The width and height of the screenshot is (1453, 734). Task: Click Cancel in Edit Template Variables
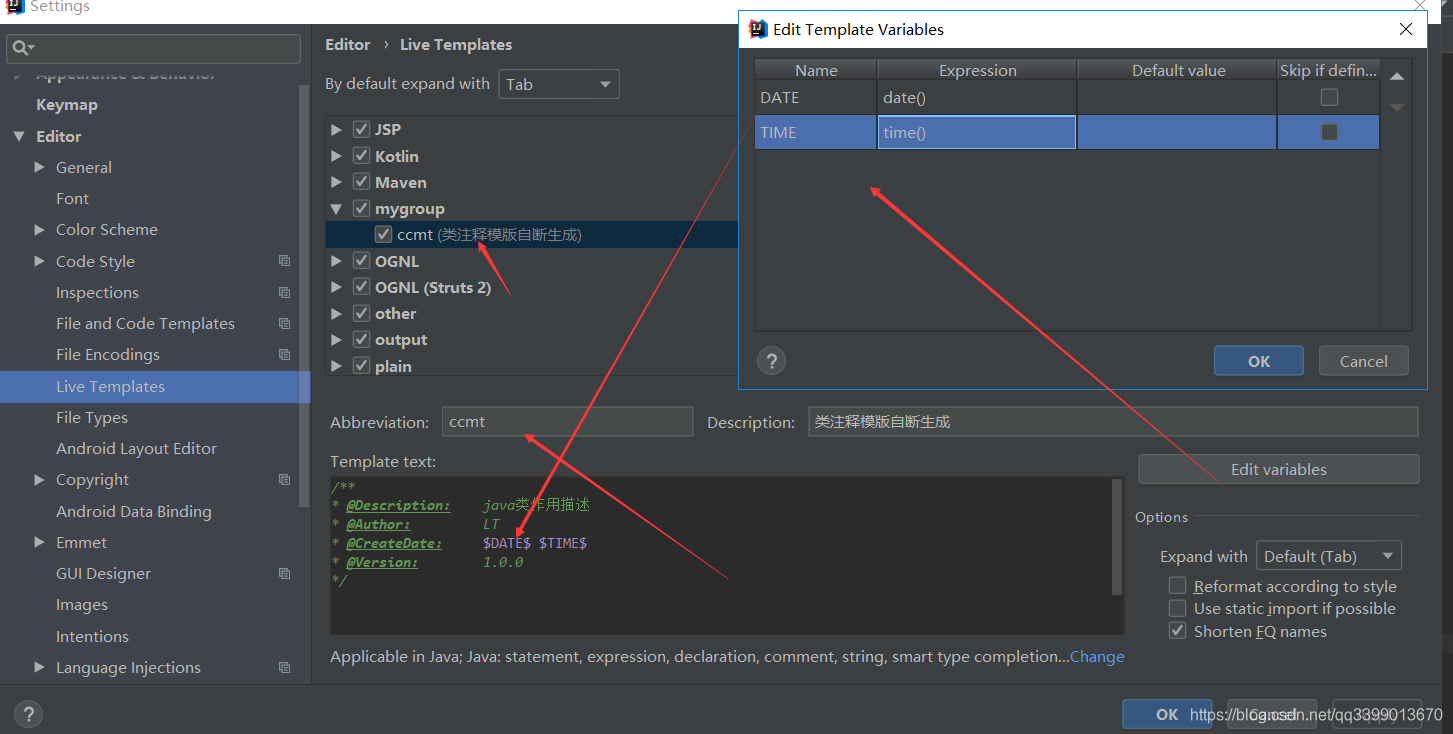coord(1364,361)
